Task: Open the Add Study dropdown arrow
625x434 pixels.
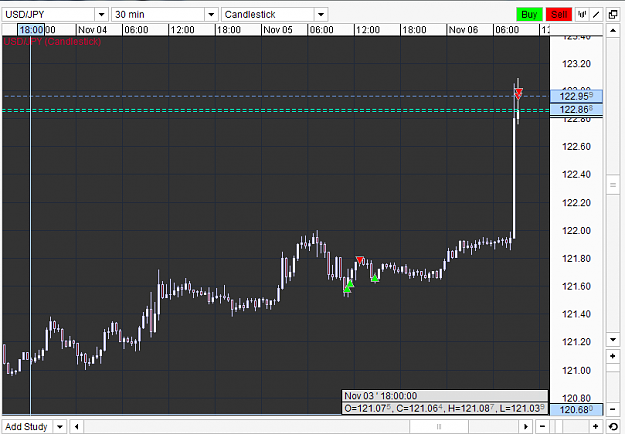Action: click(x=60, y=427)
